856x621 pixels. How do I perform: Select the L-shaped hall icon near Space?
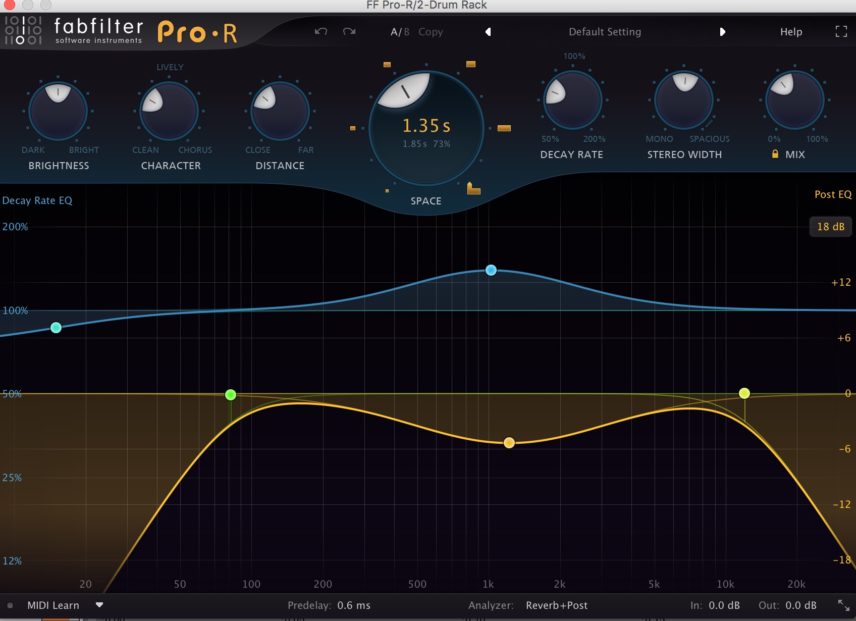473,189
